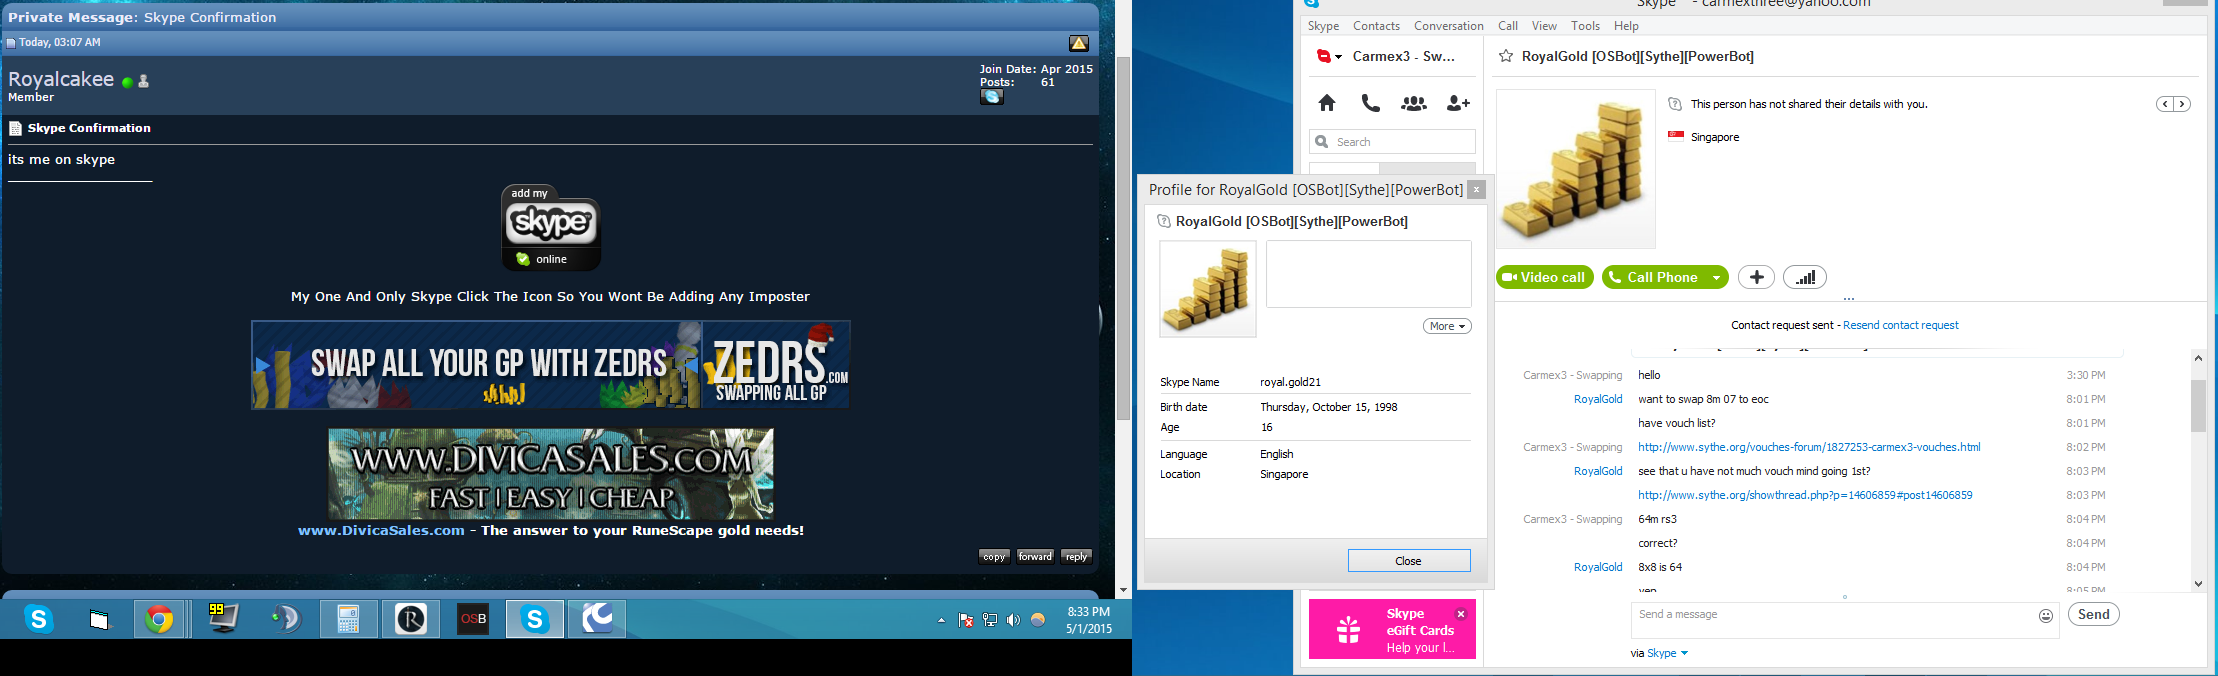Click the forward button on private message

click(x=1035, y=557)
